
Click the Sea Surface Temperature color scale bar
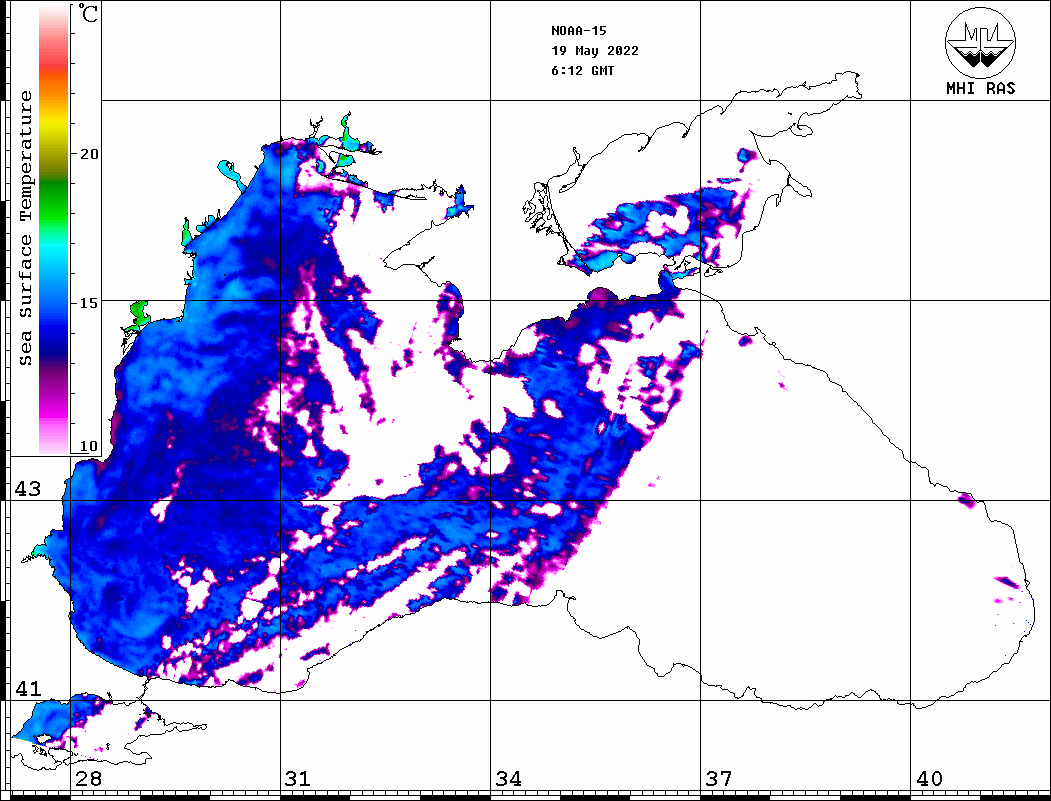pyautogui.click(x=54, y=230)
